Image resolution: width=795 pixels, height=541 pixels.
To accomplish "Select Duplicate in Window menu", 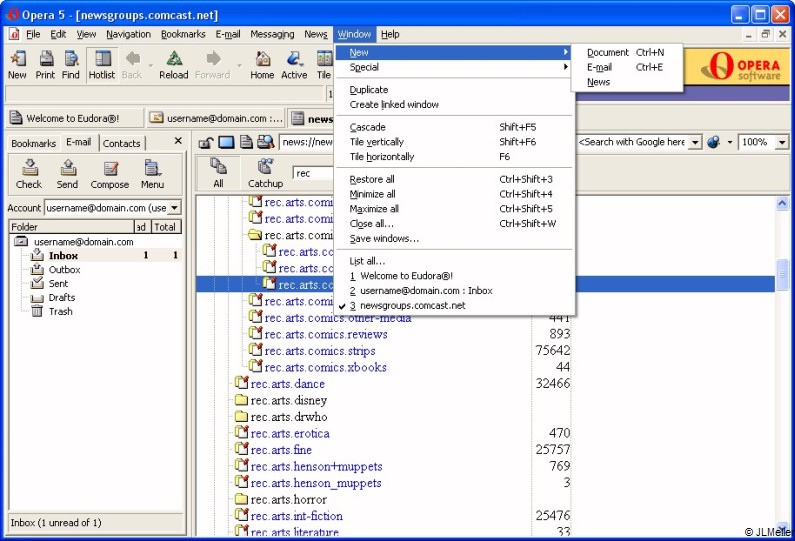I will pyautogui.click(x=454, y=90).
